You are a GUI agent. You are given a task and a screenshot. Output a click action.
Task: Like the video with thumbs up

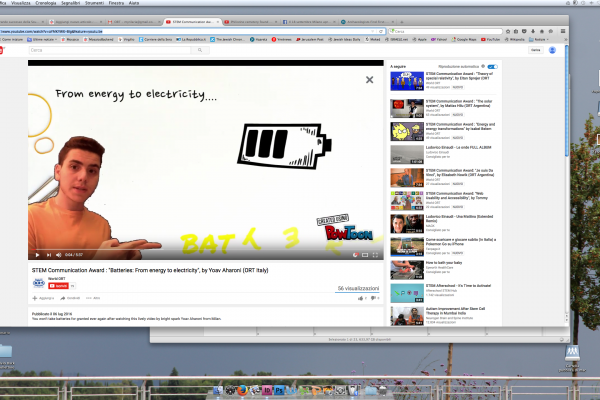click(362, 298)
